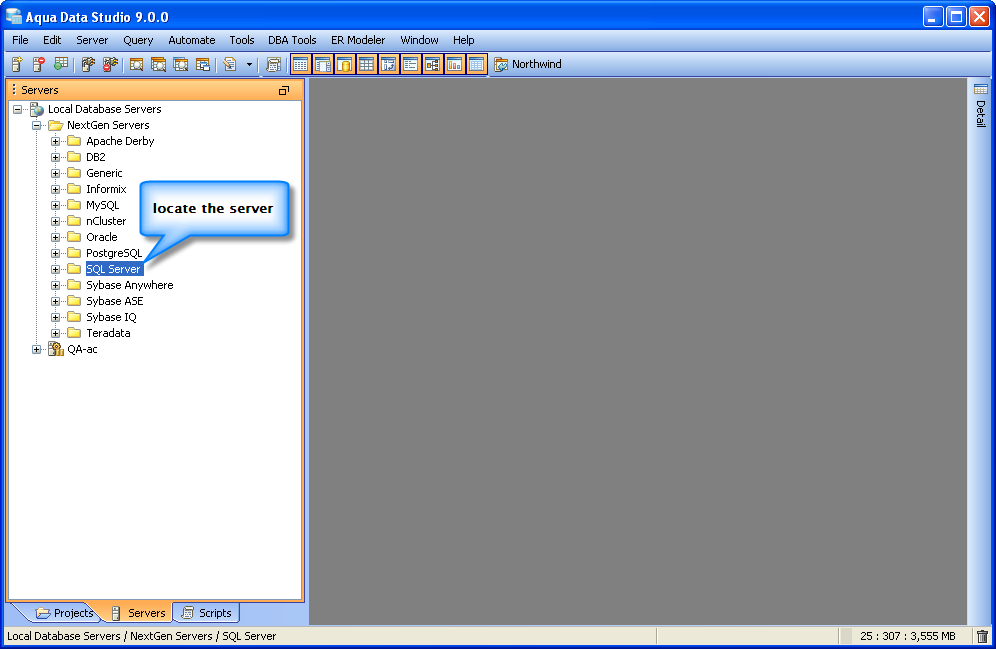Open the File menu

point(20,40)
